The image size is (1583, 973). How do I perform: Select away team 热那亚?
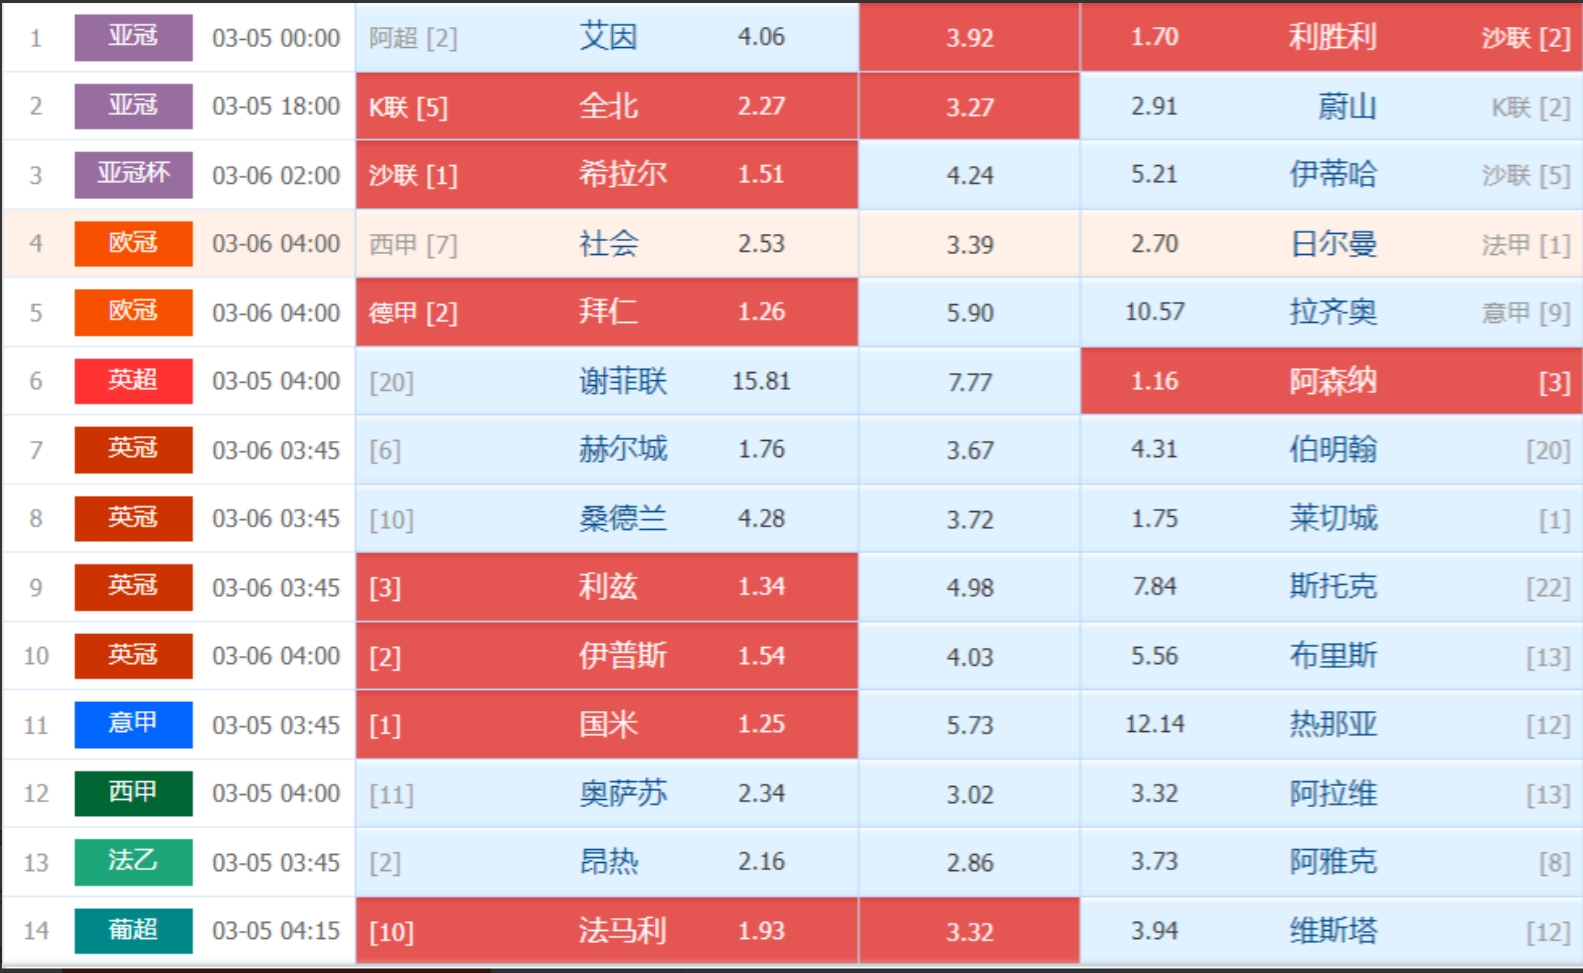1332,724
